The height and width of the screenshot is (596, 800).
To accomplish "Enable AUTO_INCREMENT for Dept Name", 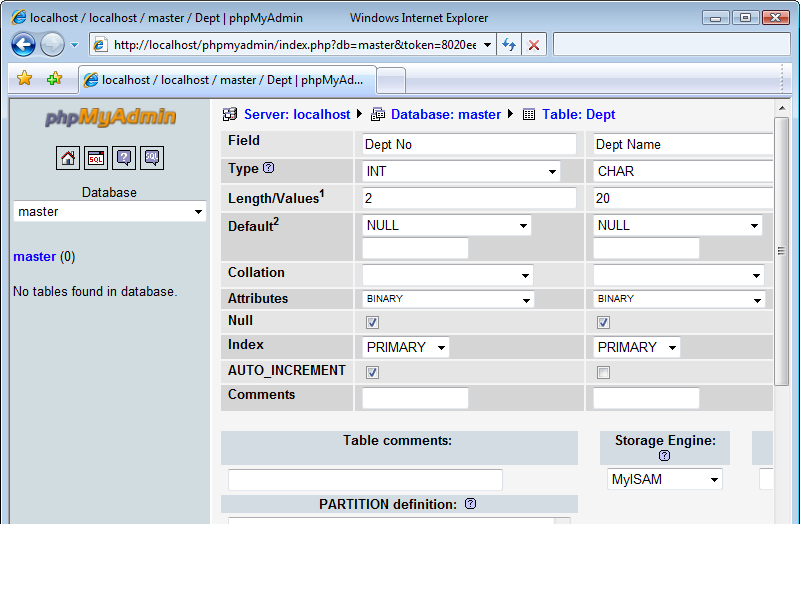I will (604, 372).
